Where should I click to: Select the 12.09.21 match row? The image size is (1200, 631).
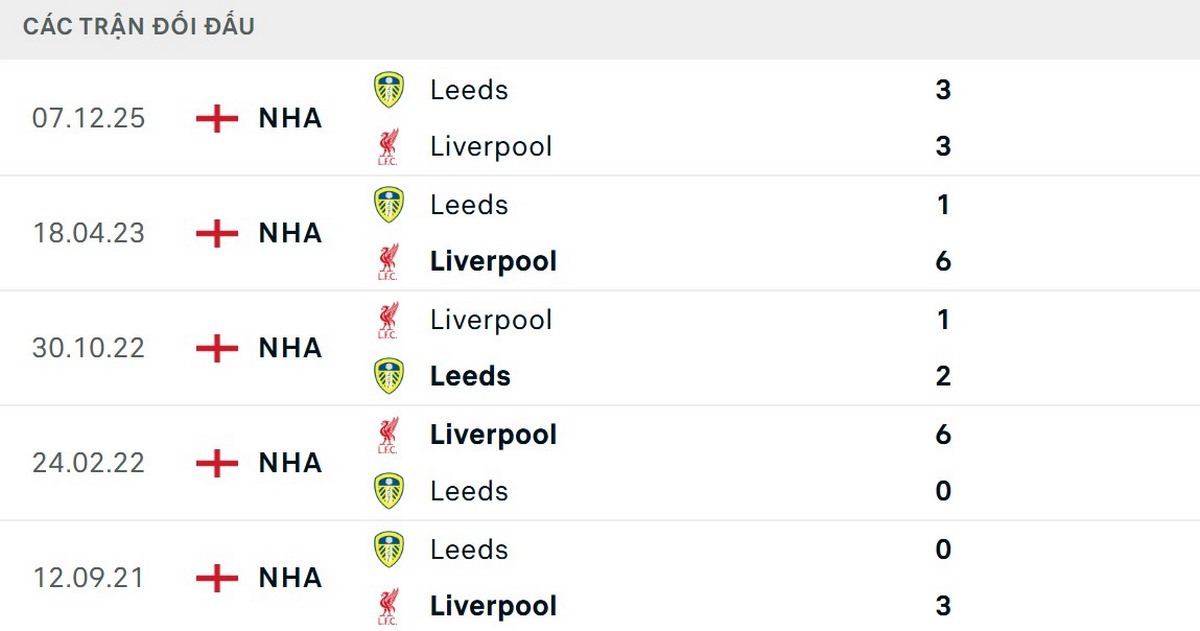click(x=600, y=577)
